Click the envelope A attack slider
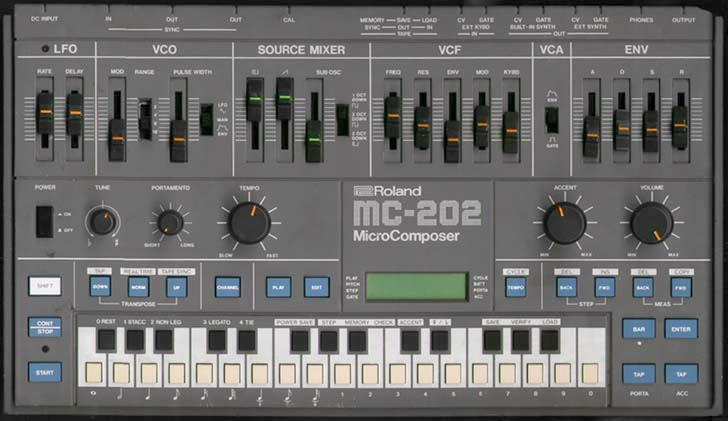Screen dimensions: 728x421 [x=592, y=136]
